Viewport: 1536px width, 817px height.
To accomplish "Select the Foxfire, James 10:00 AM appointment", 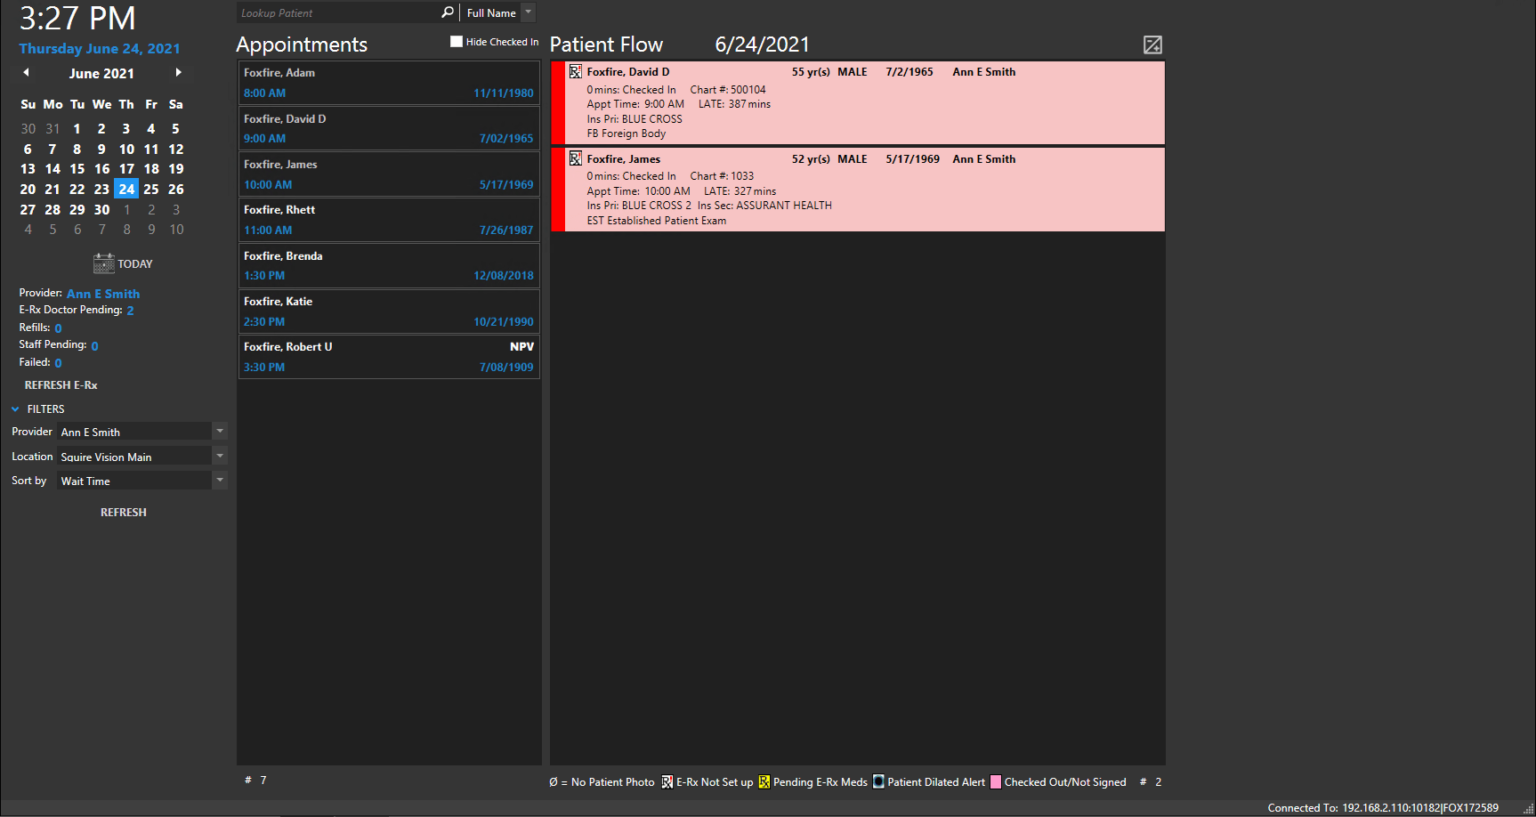I will [x=389, y=174].
